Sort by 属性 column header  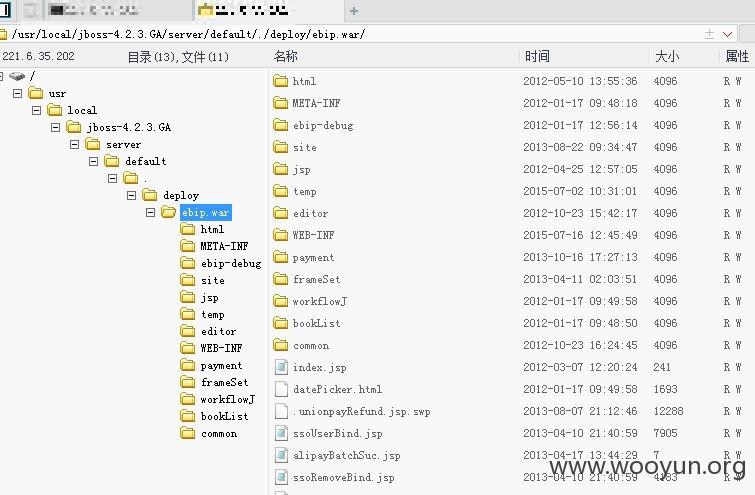[x=737, y=56]
